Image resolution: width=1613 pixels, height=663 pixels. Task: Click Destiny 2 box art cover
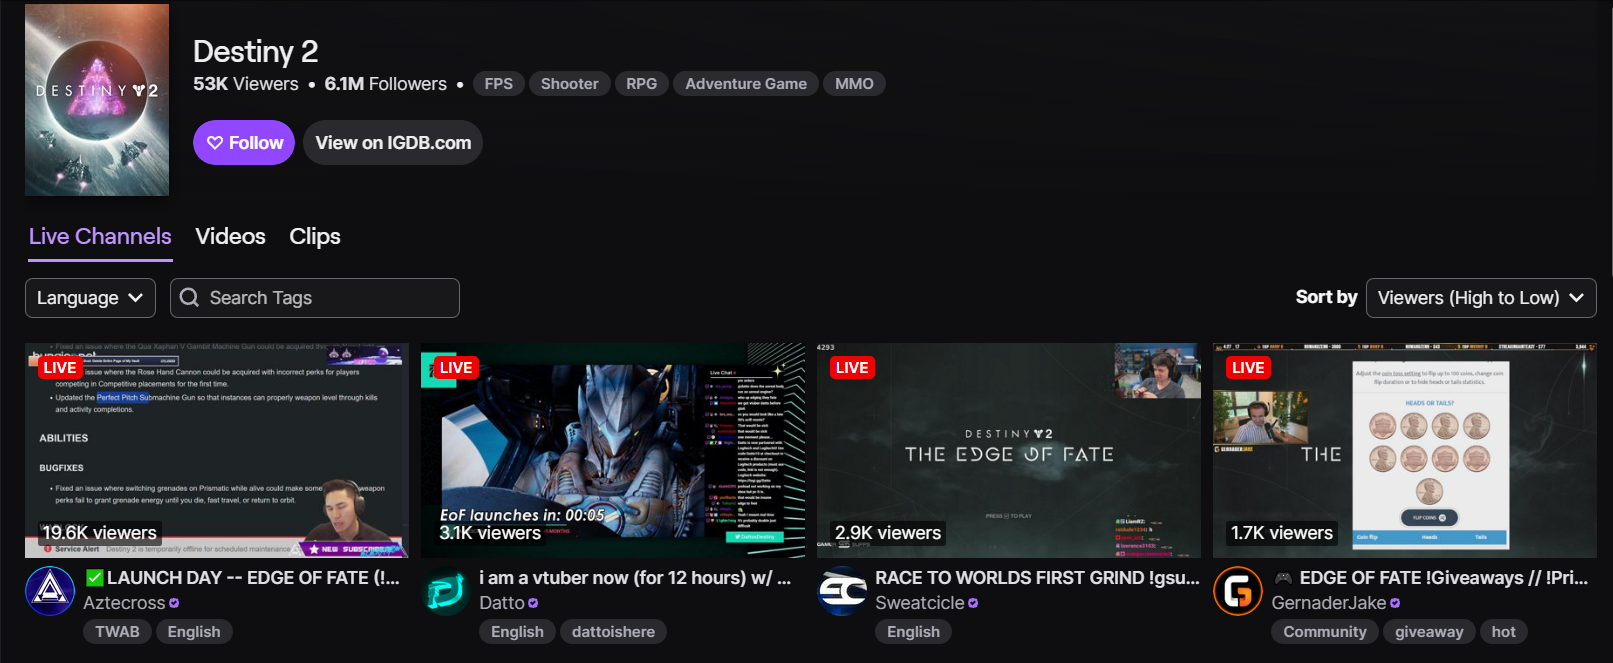point(97,100)
